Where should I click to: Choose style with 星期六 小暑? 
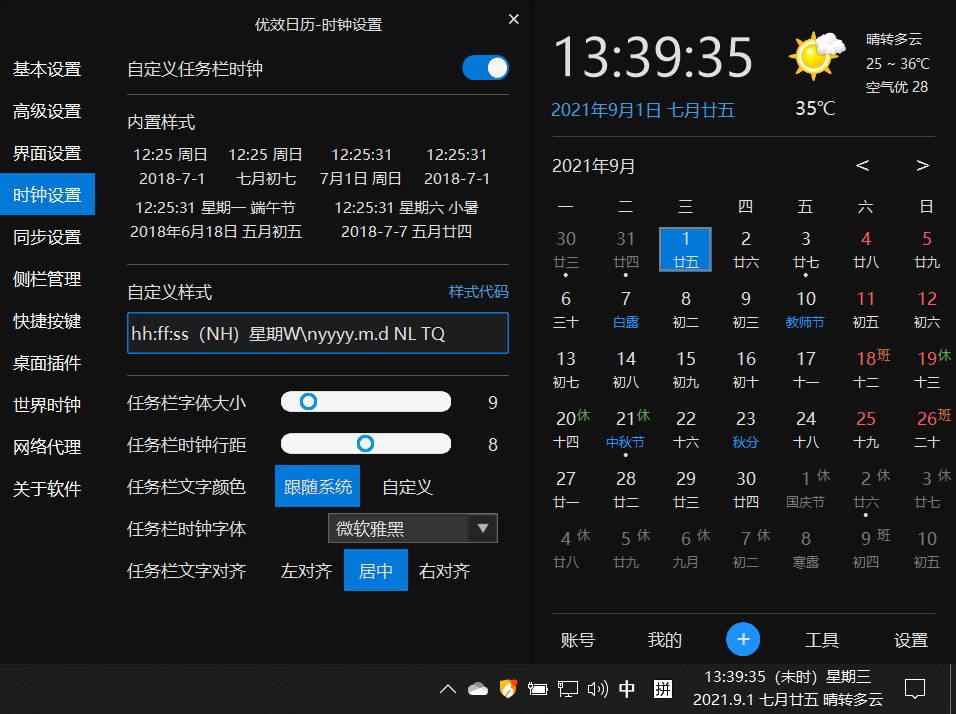coord(407,220)
